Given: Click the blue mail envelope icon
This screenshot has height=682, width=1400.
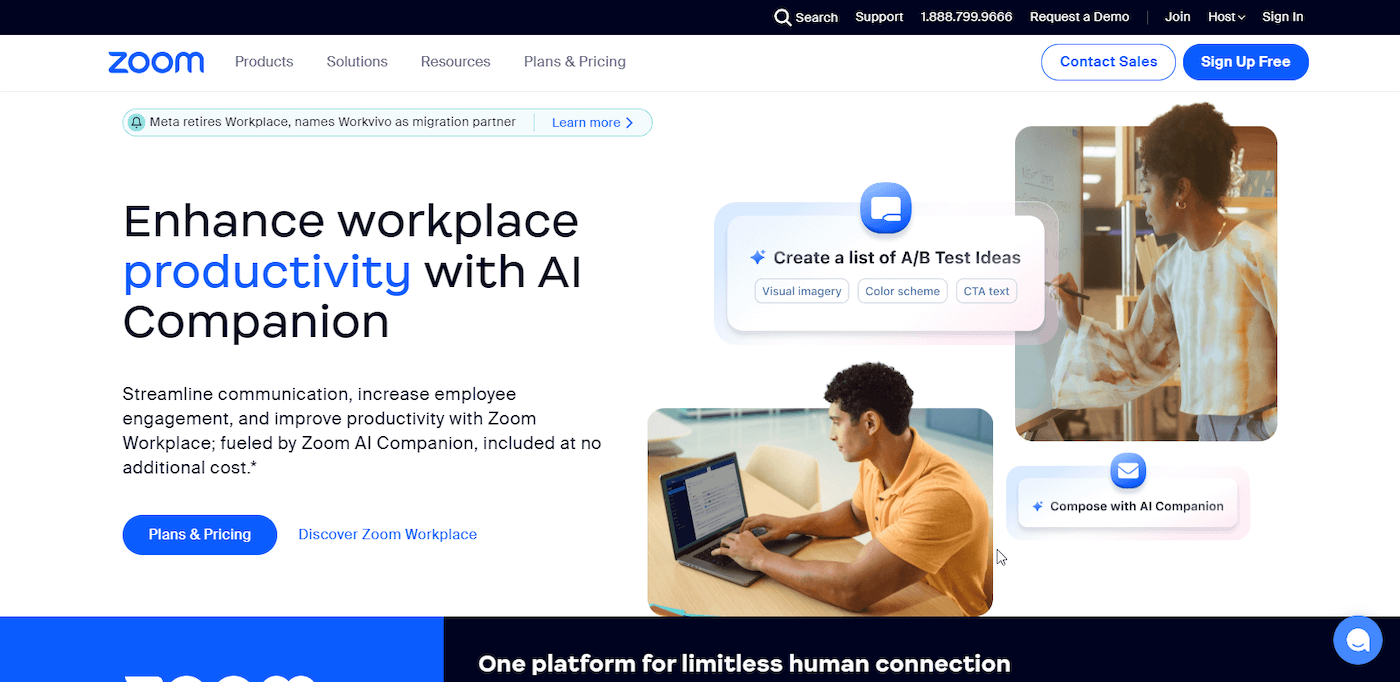Looking at the screenshot, I should click(1128, 470).
